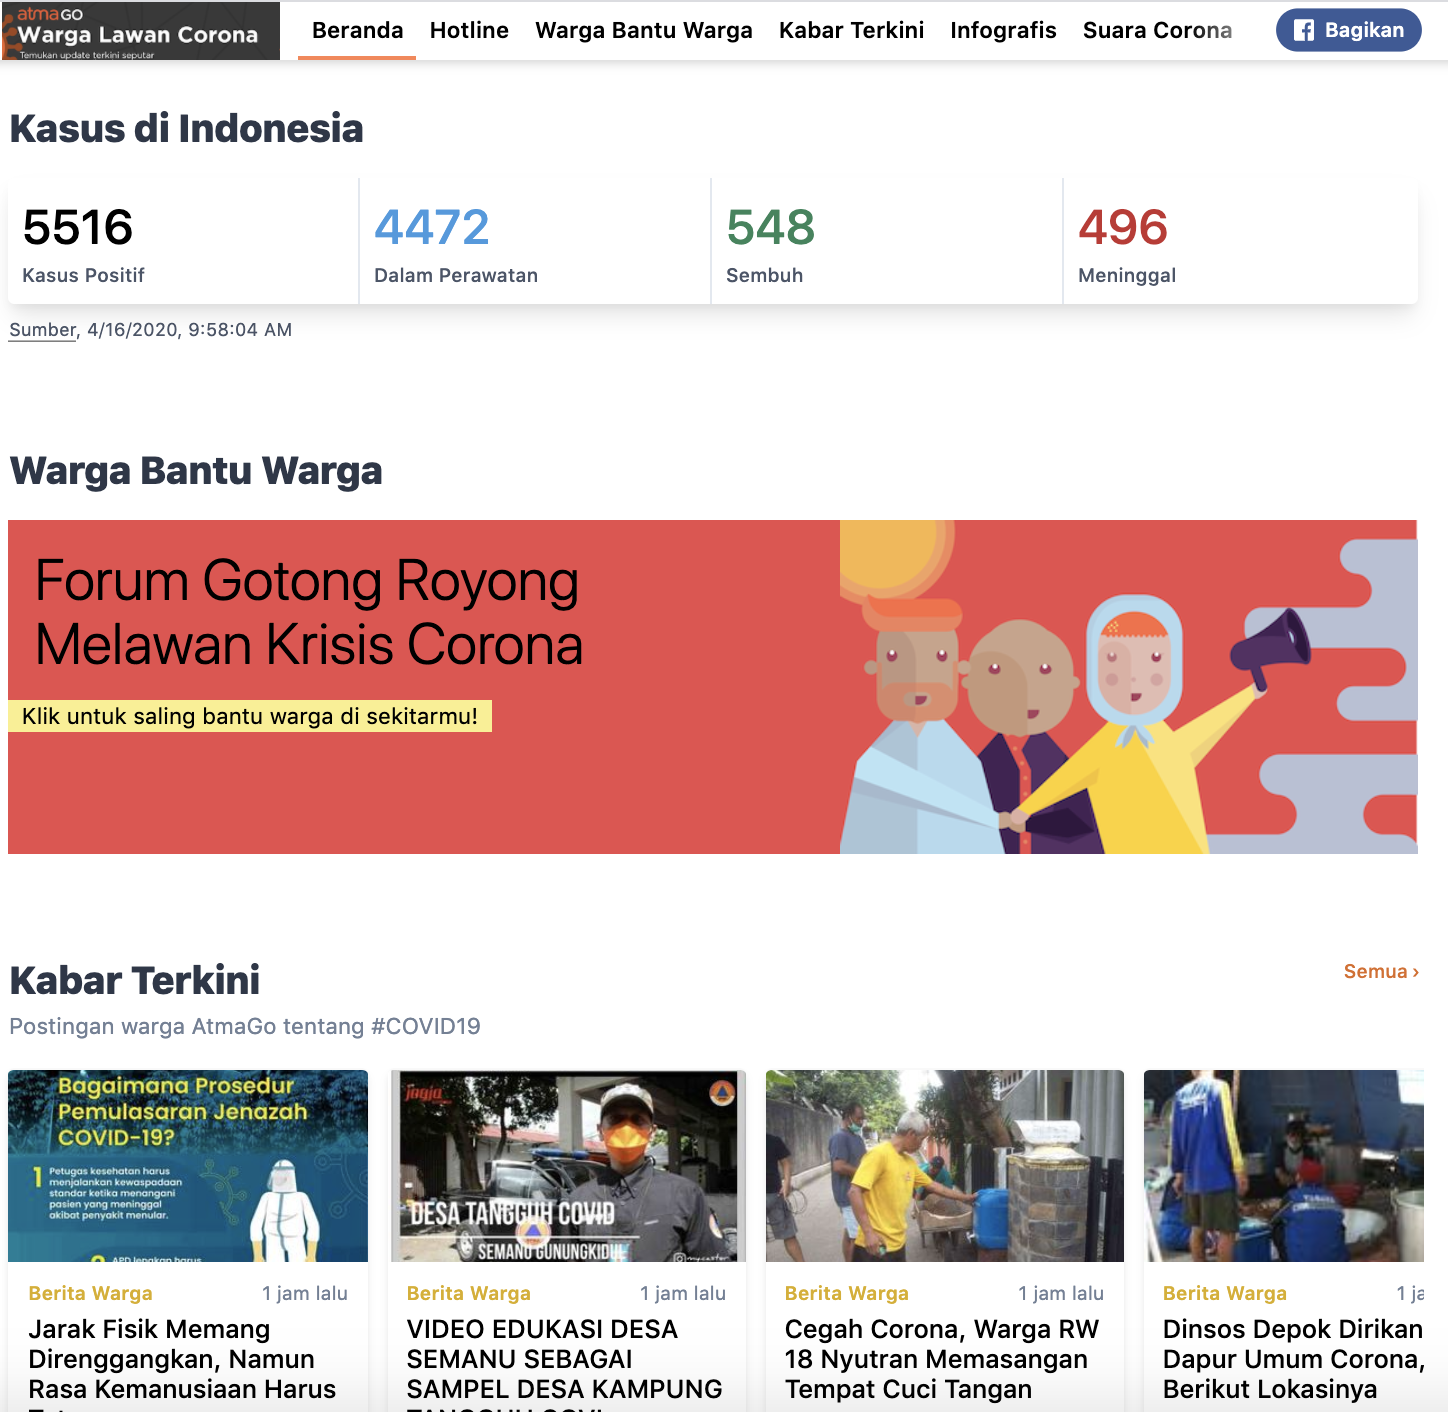Open the hand-washing station photo thumbnail

pos(945,1166)
